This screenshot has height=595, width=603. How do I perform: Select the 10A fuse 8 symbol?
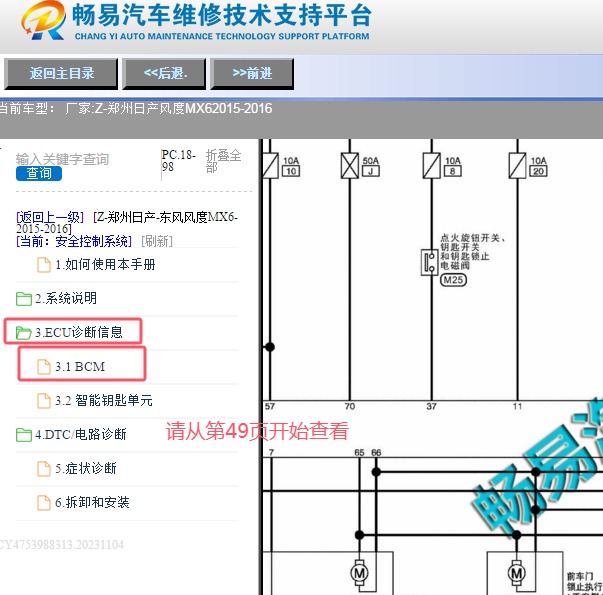[431, 165]
